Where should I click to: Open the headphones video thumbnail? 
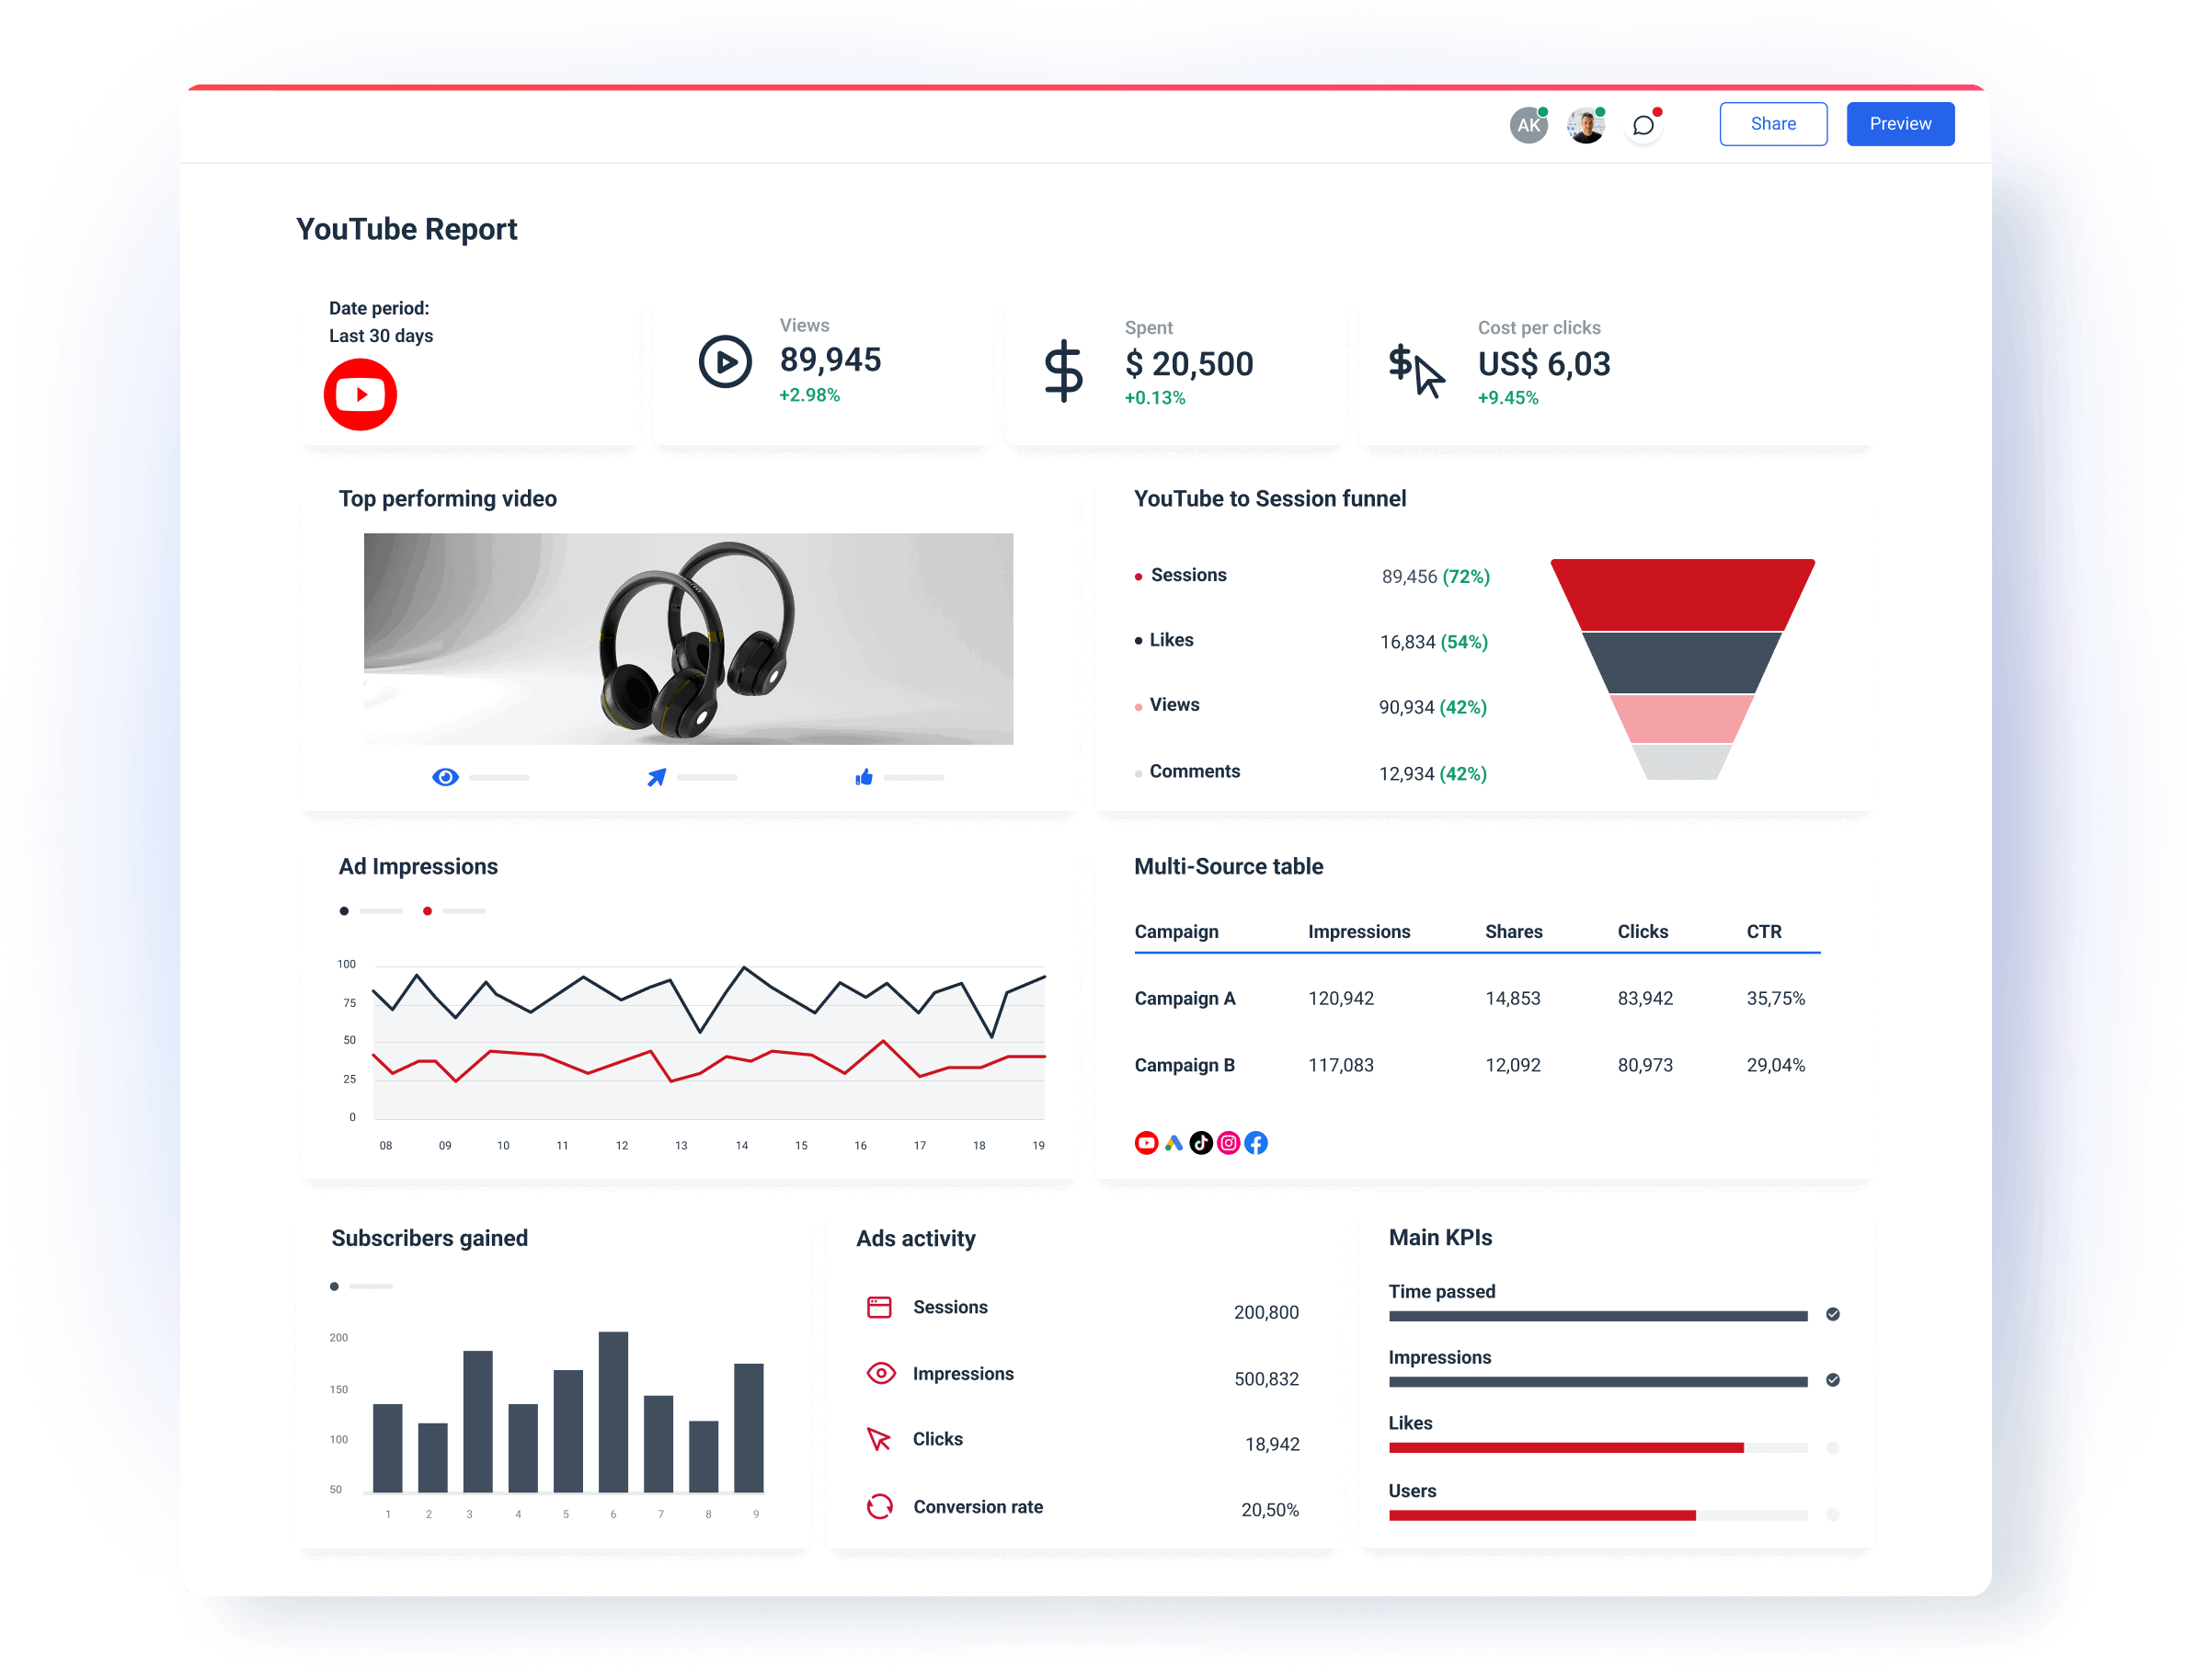click(x=688, y=639)
